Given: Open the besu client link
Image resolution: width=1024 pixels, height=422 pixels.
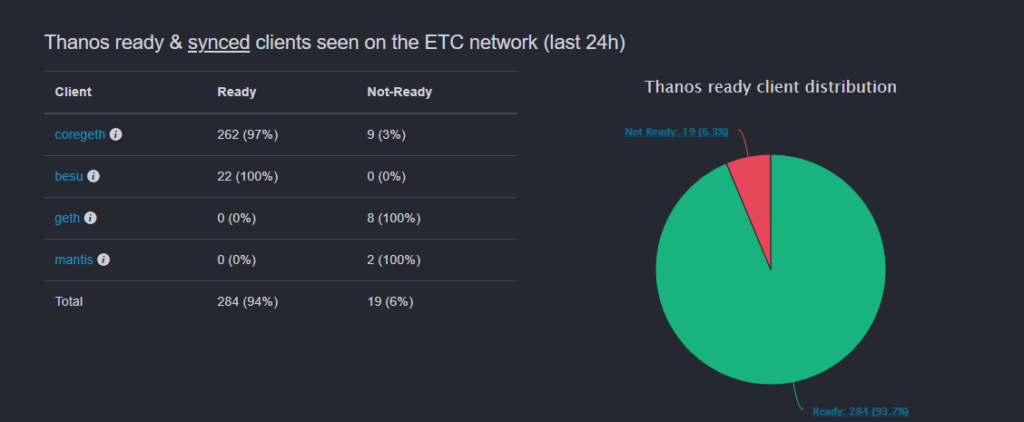Looking at the screenshot, I should point(69,176).
